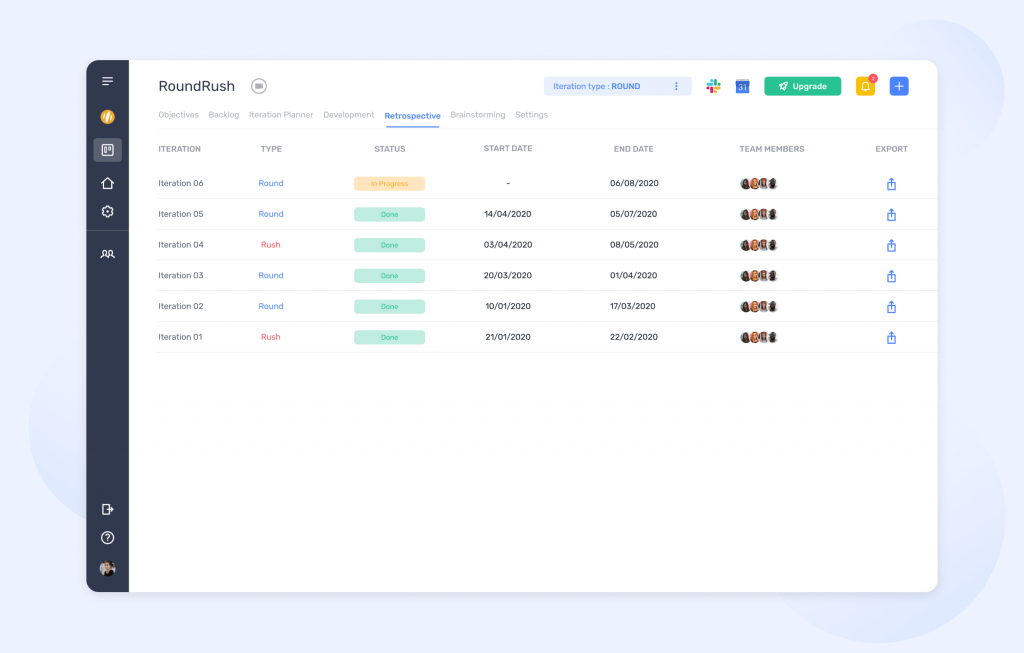Click the In Progress status badge

click(x=389, y=184)
